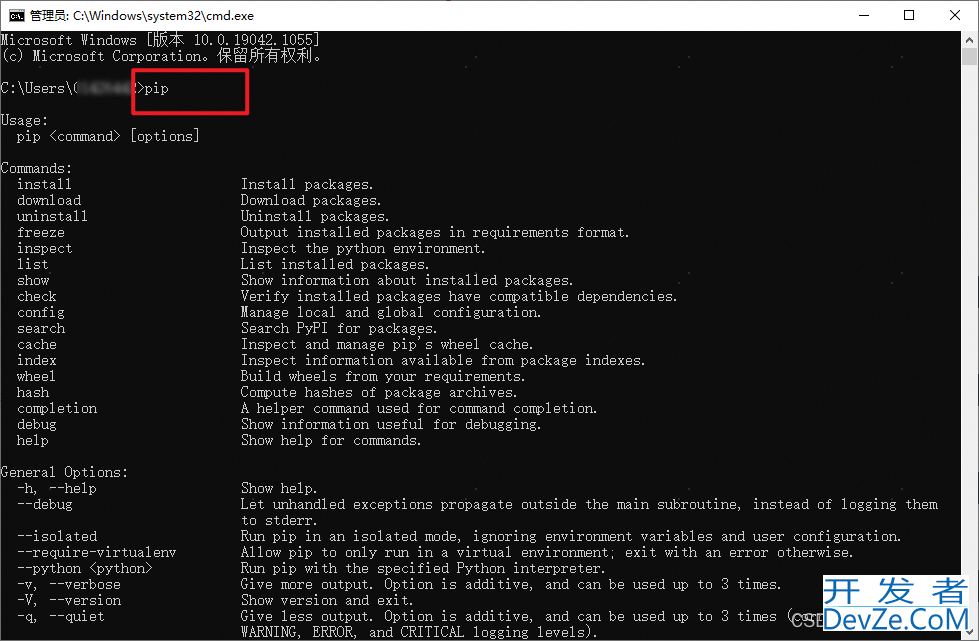Viewport: 979px width, 641px height.
Task: Click the '-V, --version' option
Action: [x=69, y=601]
